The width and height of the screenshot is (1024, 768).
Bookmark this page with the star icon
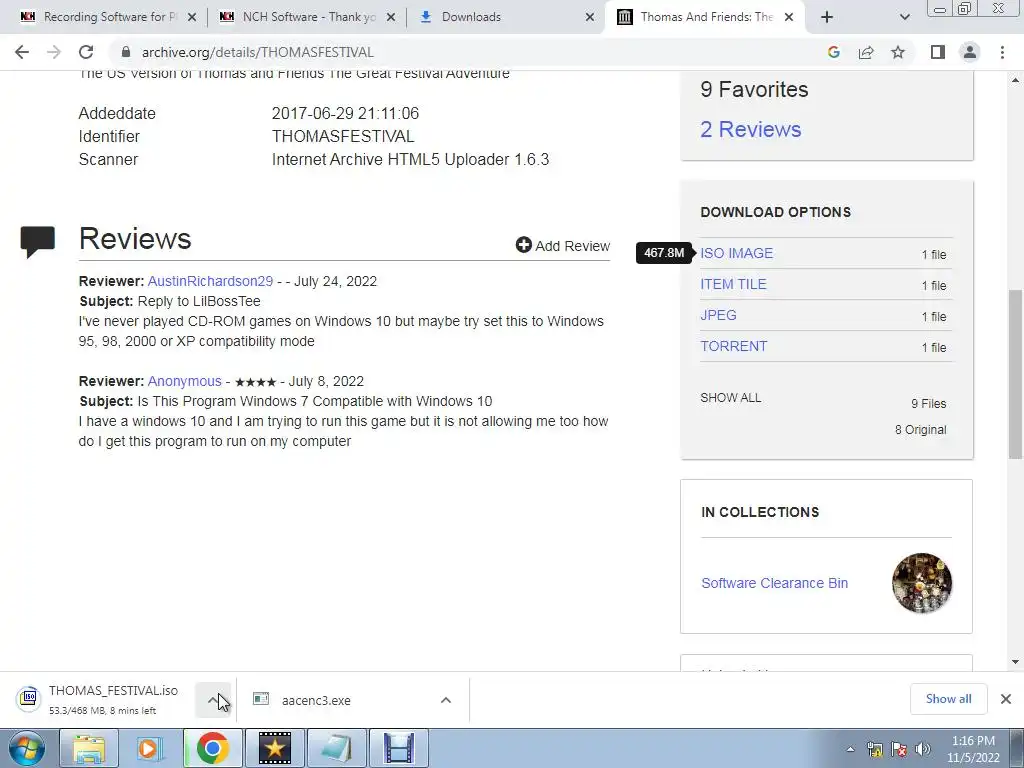pos(898,52)
